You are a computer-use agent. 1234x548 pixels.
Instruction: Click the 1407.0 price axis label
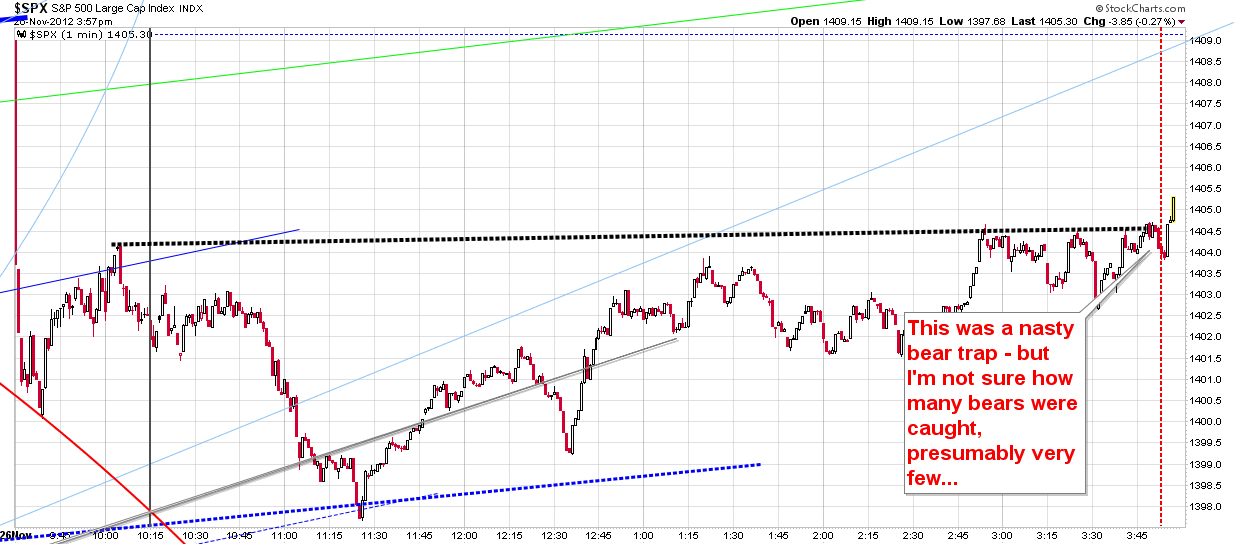[1204, 126]
